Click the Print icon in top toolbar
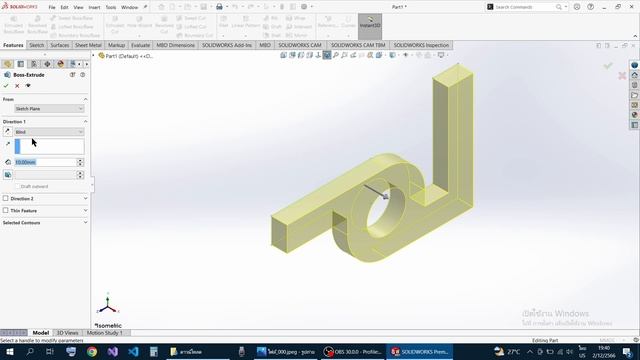 click(x=219, y=7)
